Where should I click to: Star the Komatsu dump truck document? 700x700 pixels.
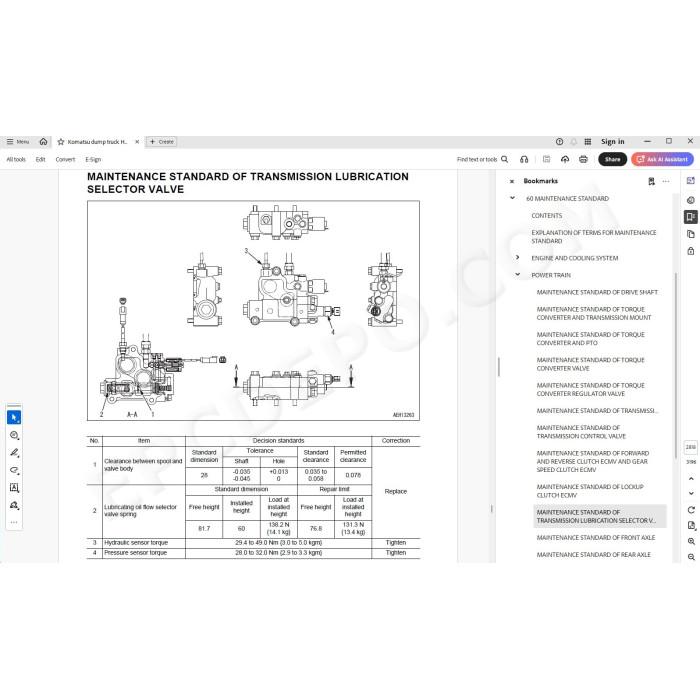61,142
